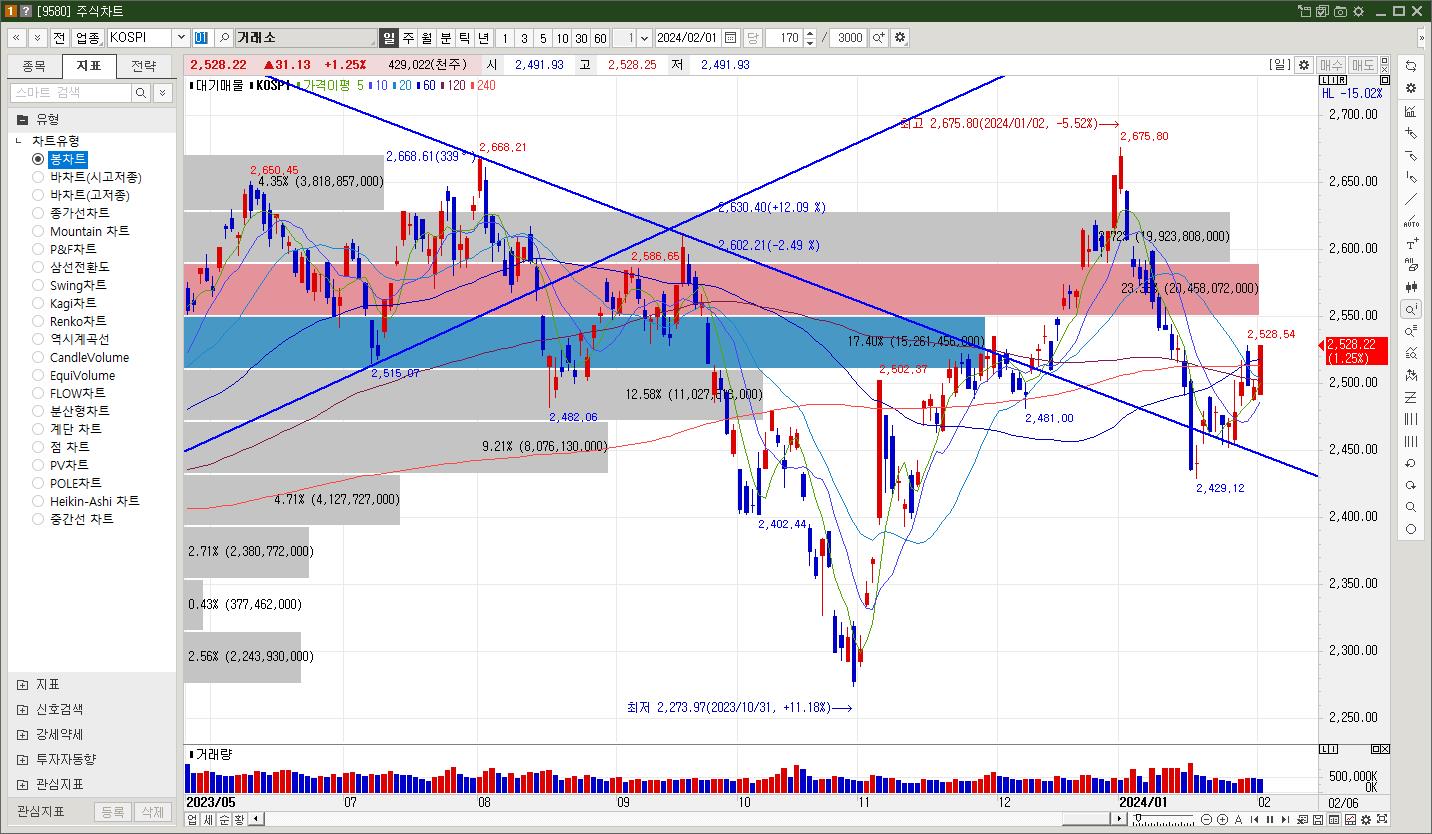The width and height of the screenshot is (1432, 834).
Task: Choose Renko차트 radio option
Action: [38, 321]
